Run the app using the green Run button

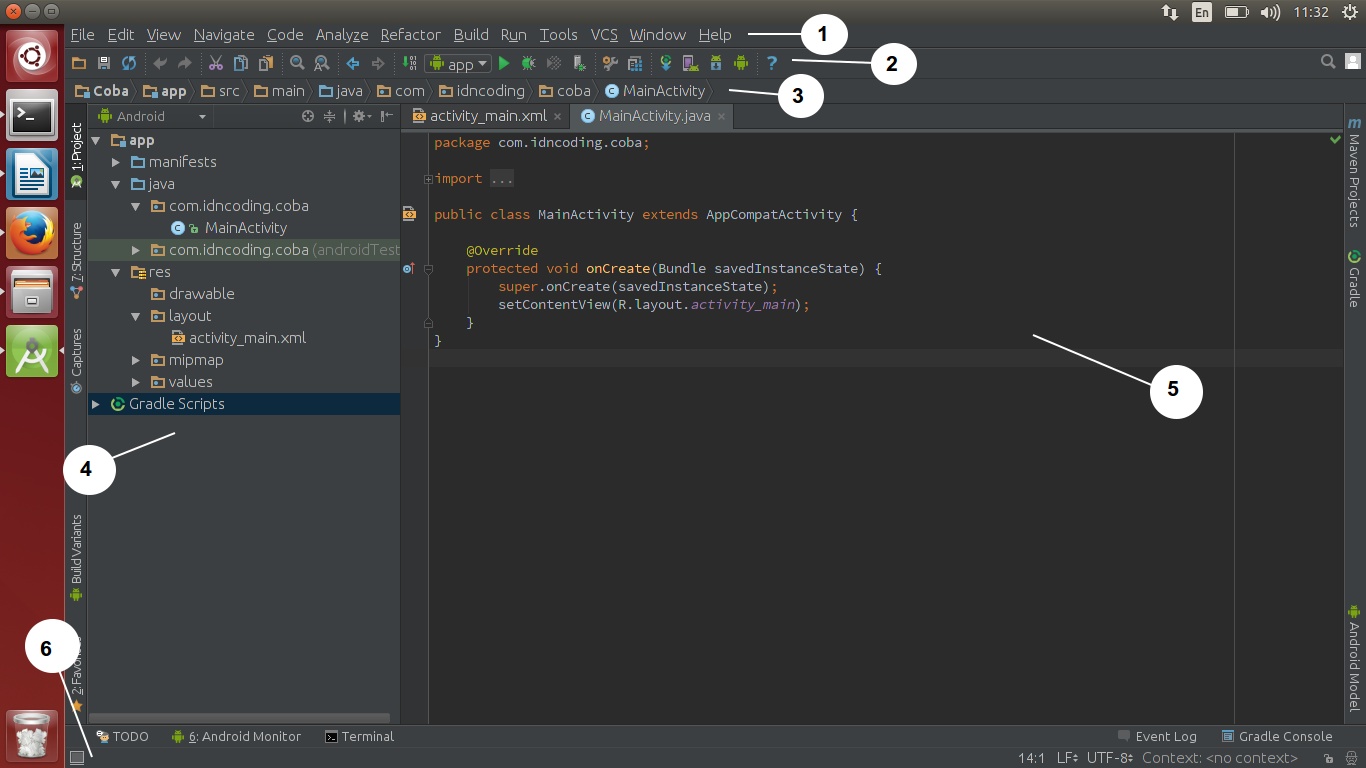pyautogui.click(x=503, y=63)
